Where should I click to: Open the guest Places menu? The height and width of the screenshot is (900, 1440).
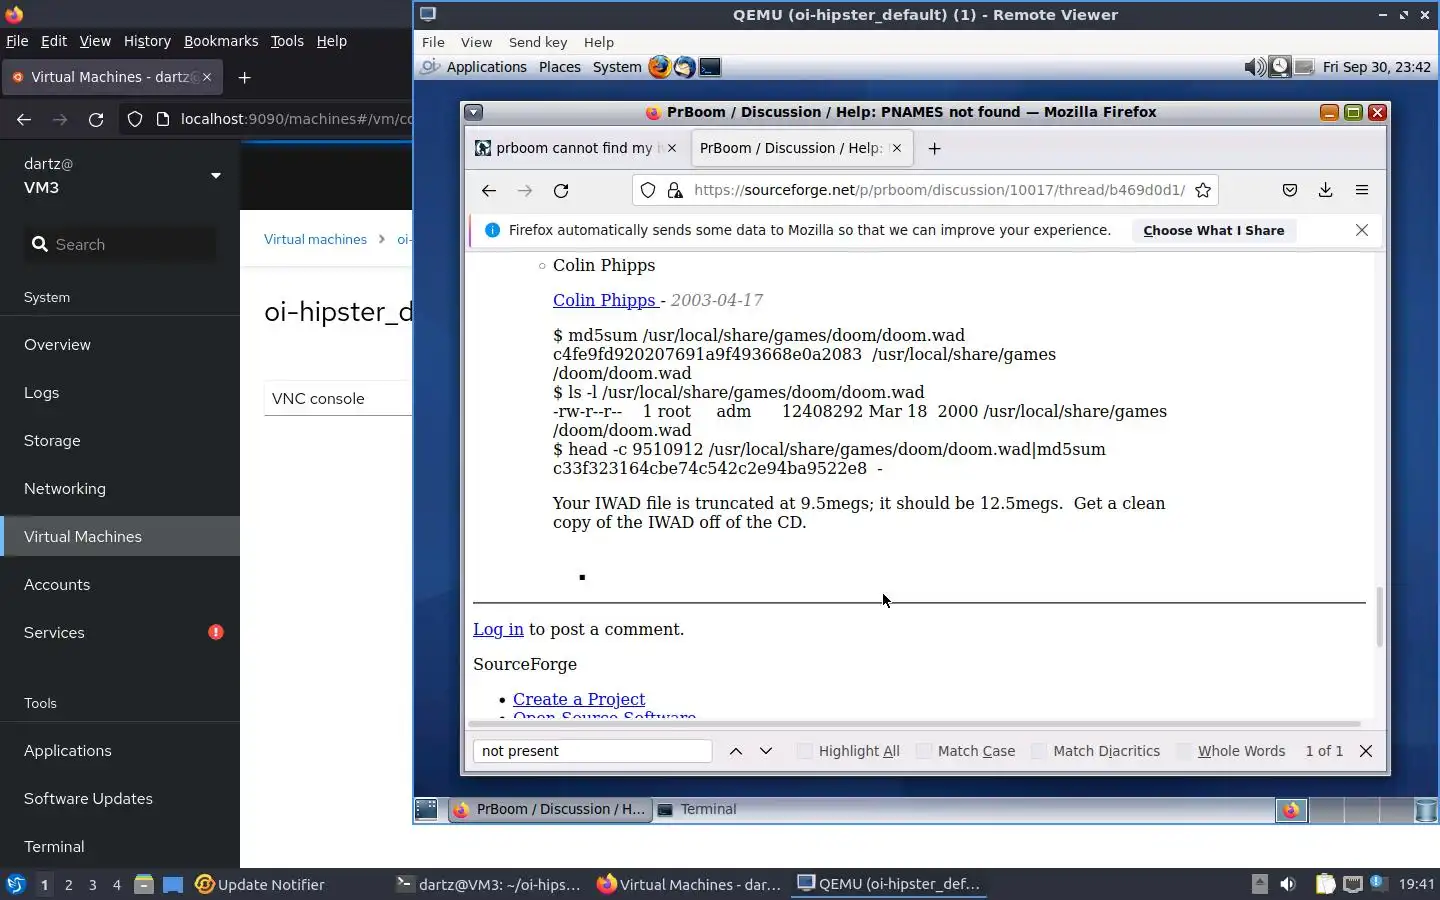pos(559,67)
